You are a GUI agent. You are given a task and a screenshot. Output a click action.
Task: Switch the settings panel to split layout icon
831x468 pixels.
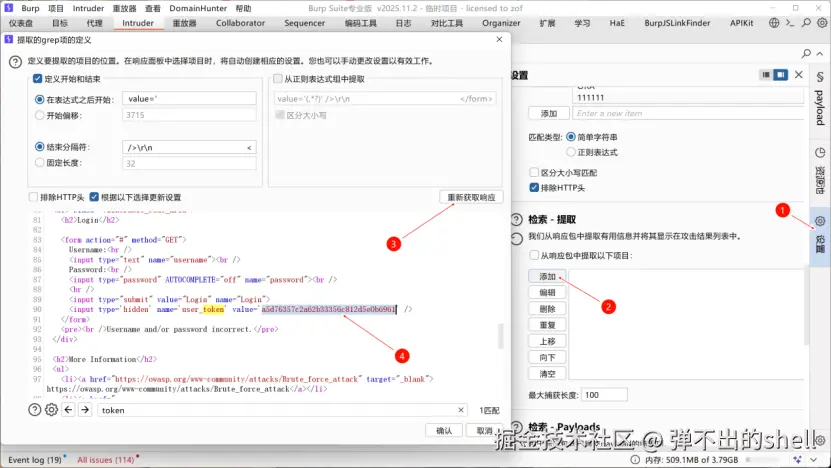coord(781,75)
